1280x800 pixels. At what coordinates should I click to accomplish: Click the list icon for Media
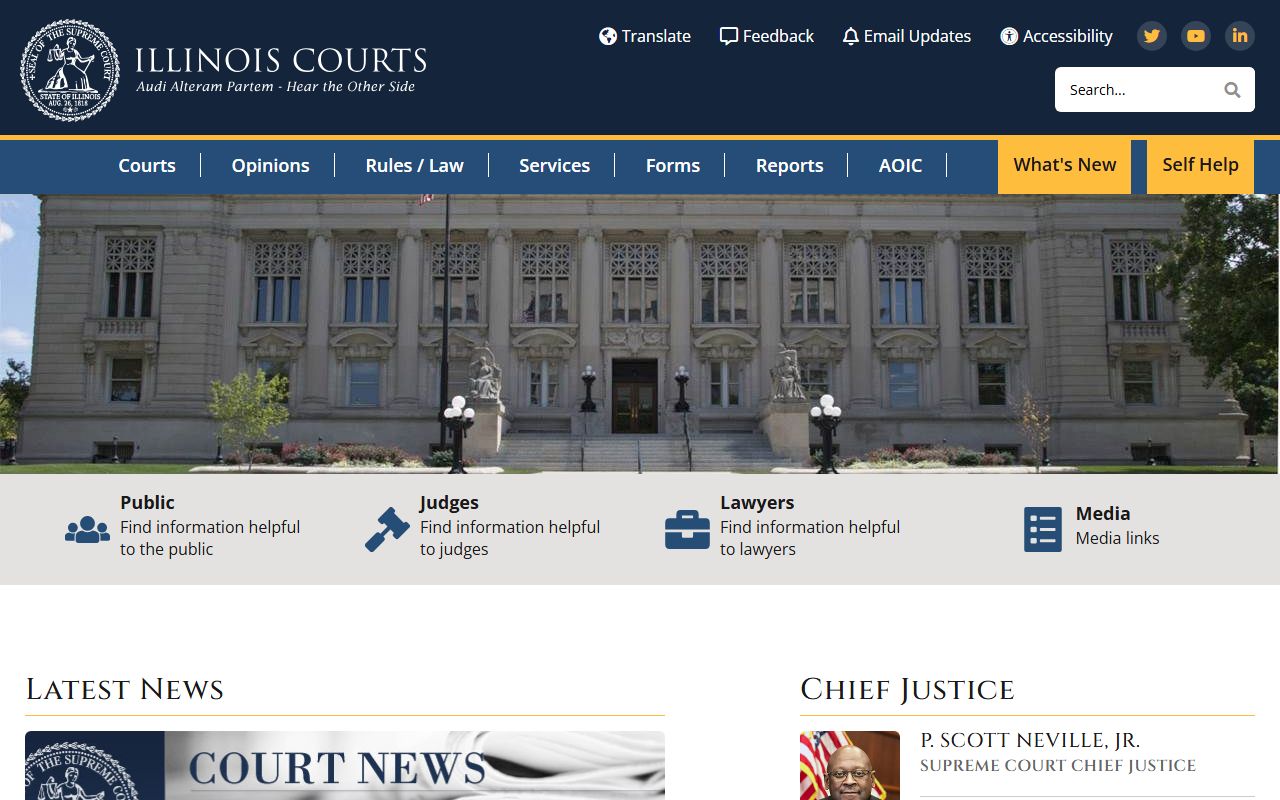pyautogui.click(x=1043, y=529)
